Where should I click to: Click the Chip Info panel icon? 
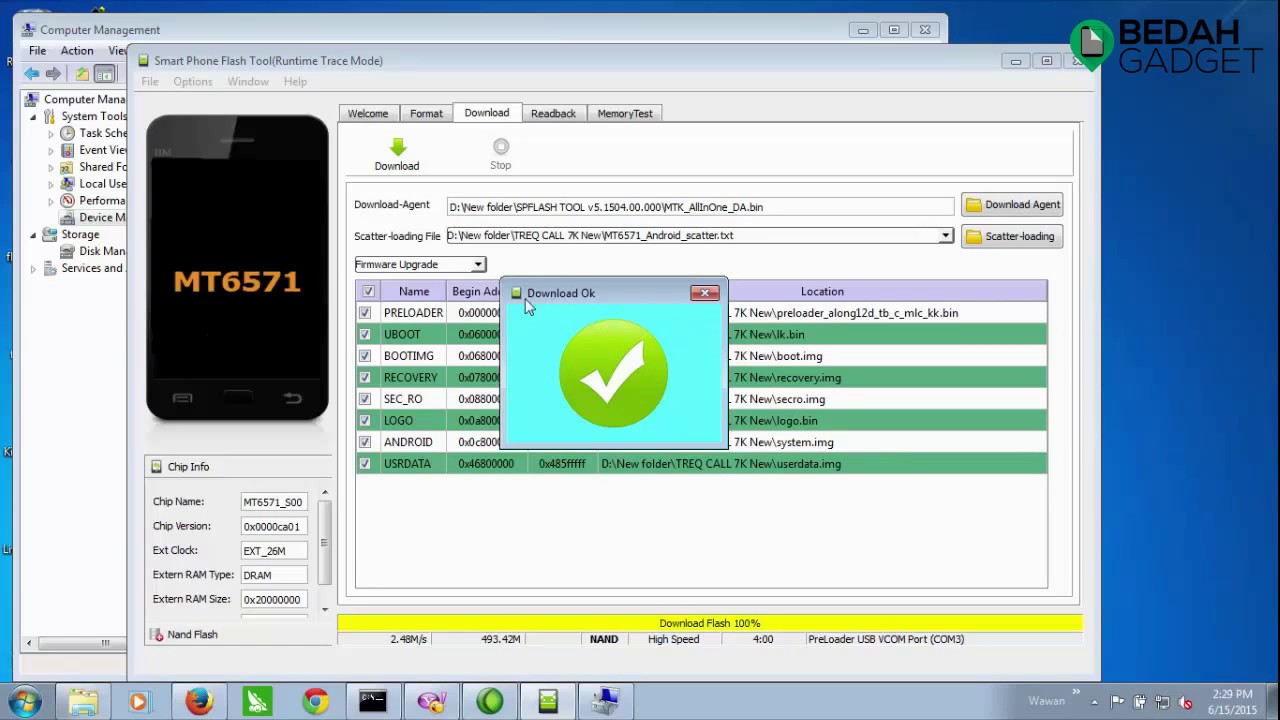[x=156, y=466]
